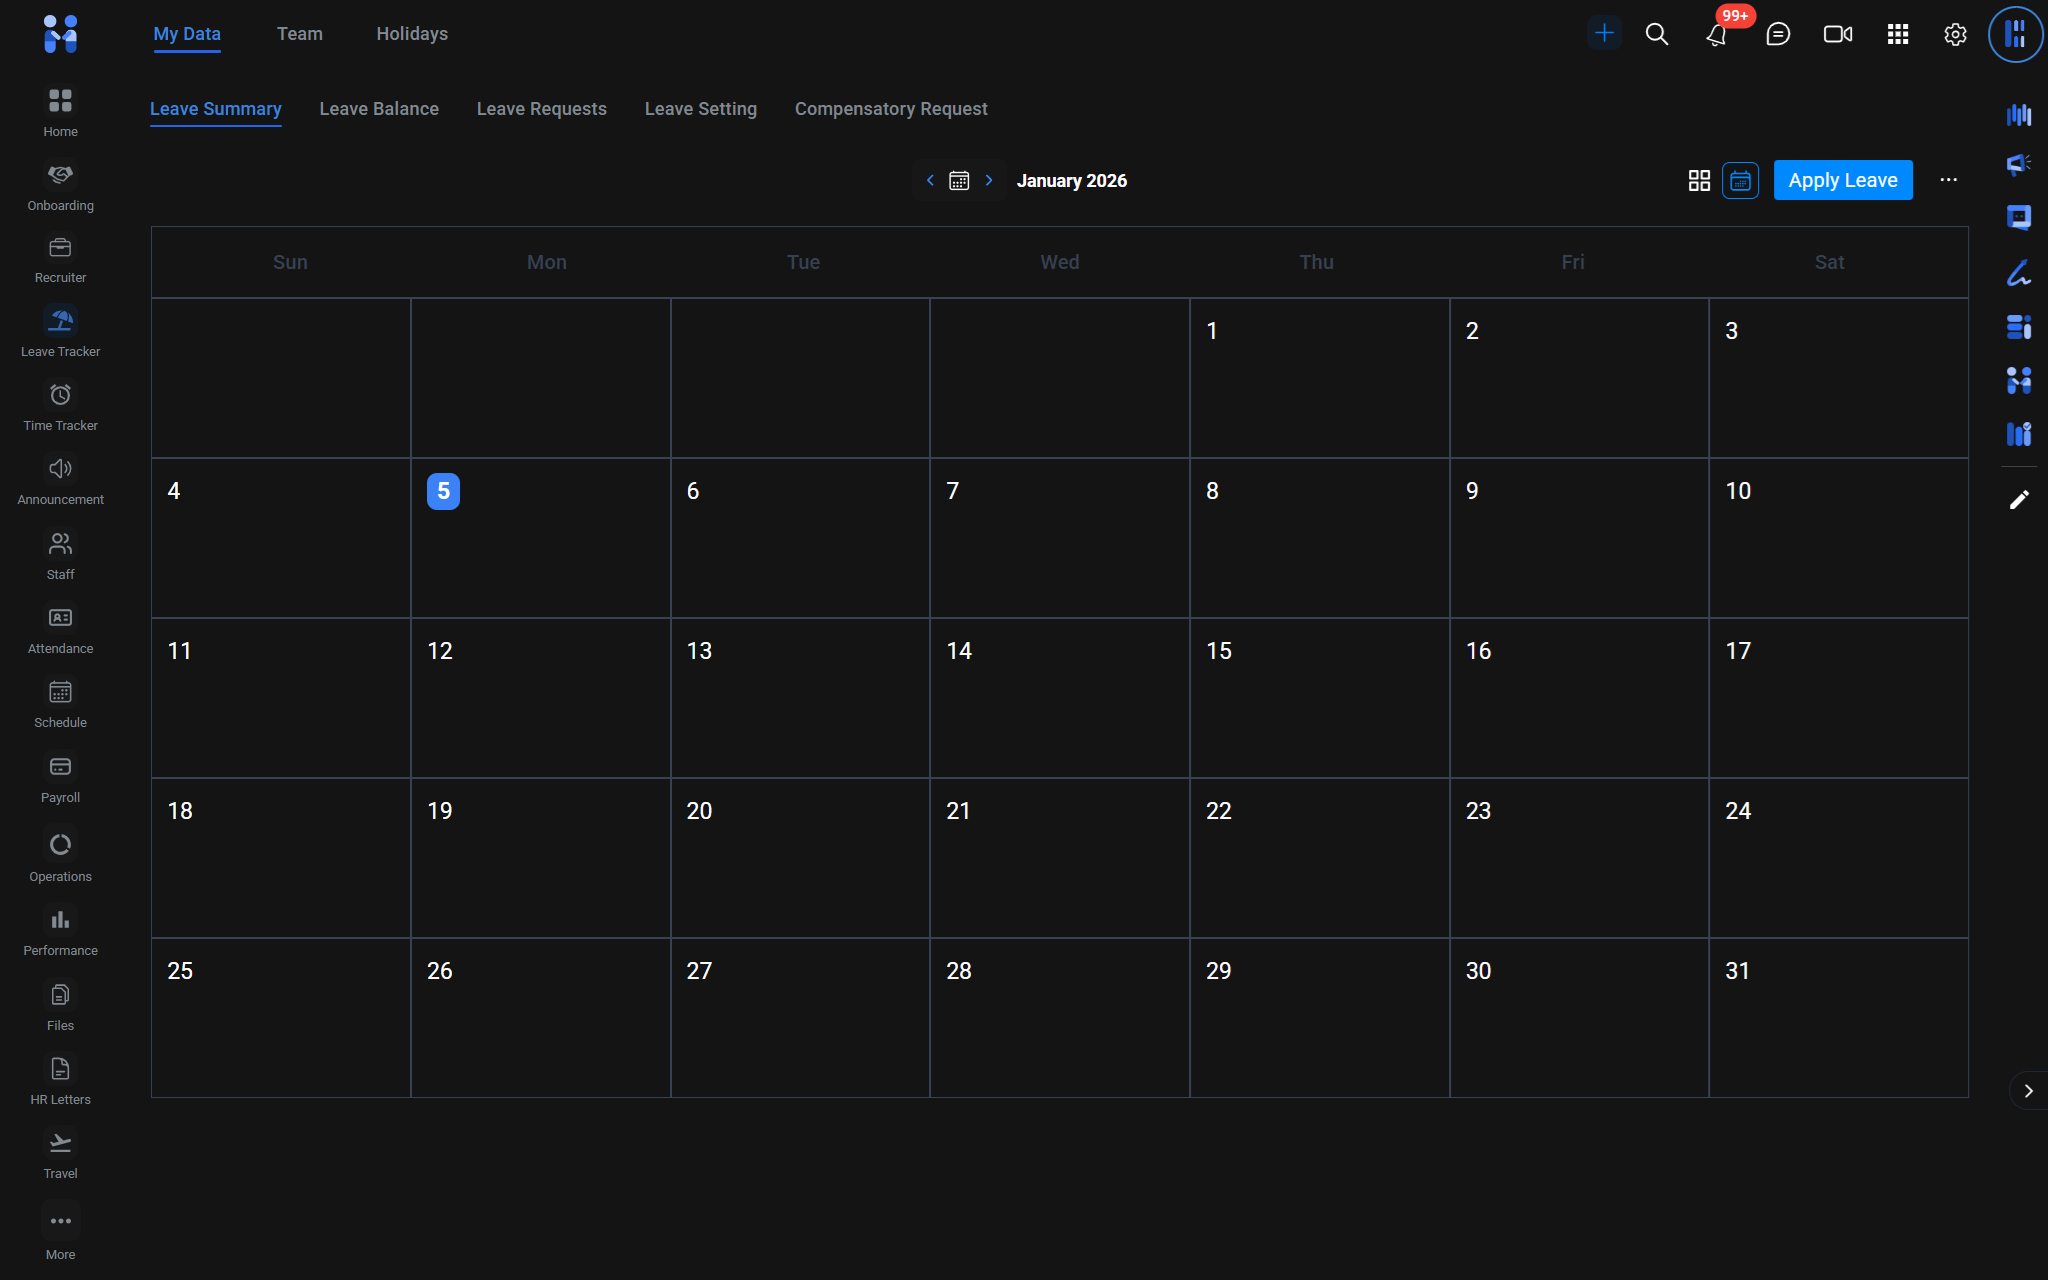Switch to calendar view toggle

point(1740,180)
